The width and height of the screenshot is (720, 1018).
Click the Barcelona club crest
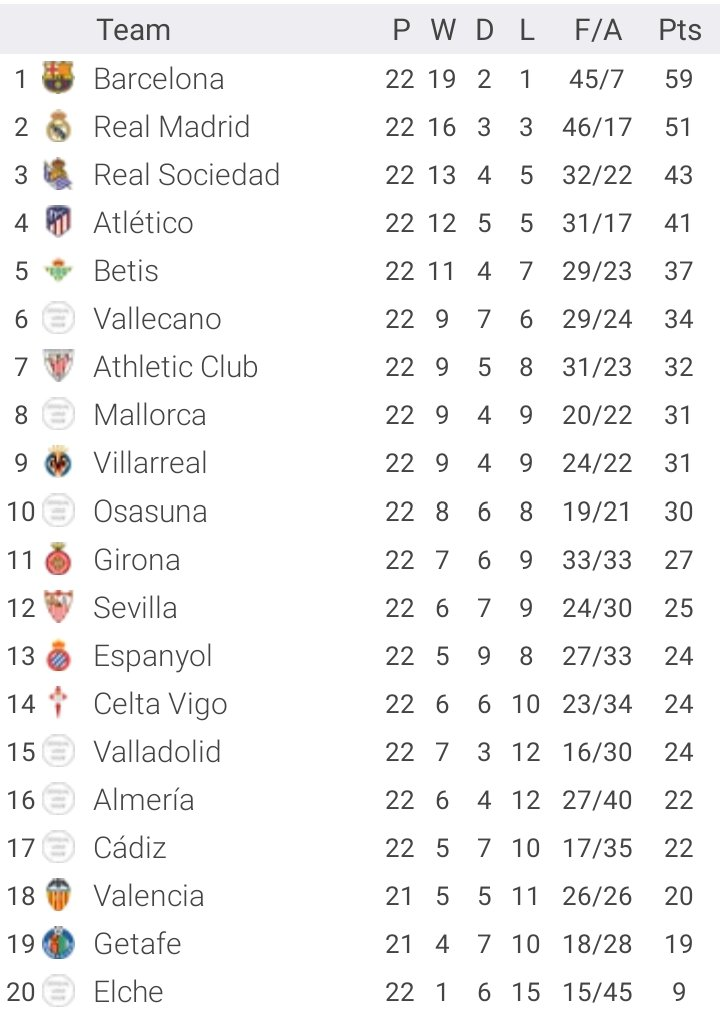click(x=58, y=78)
